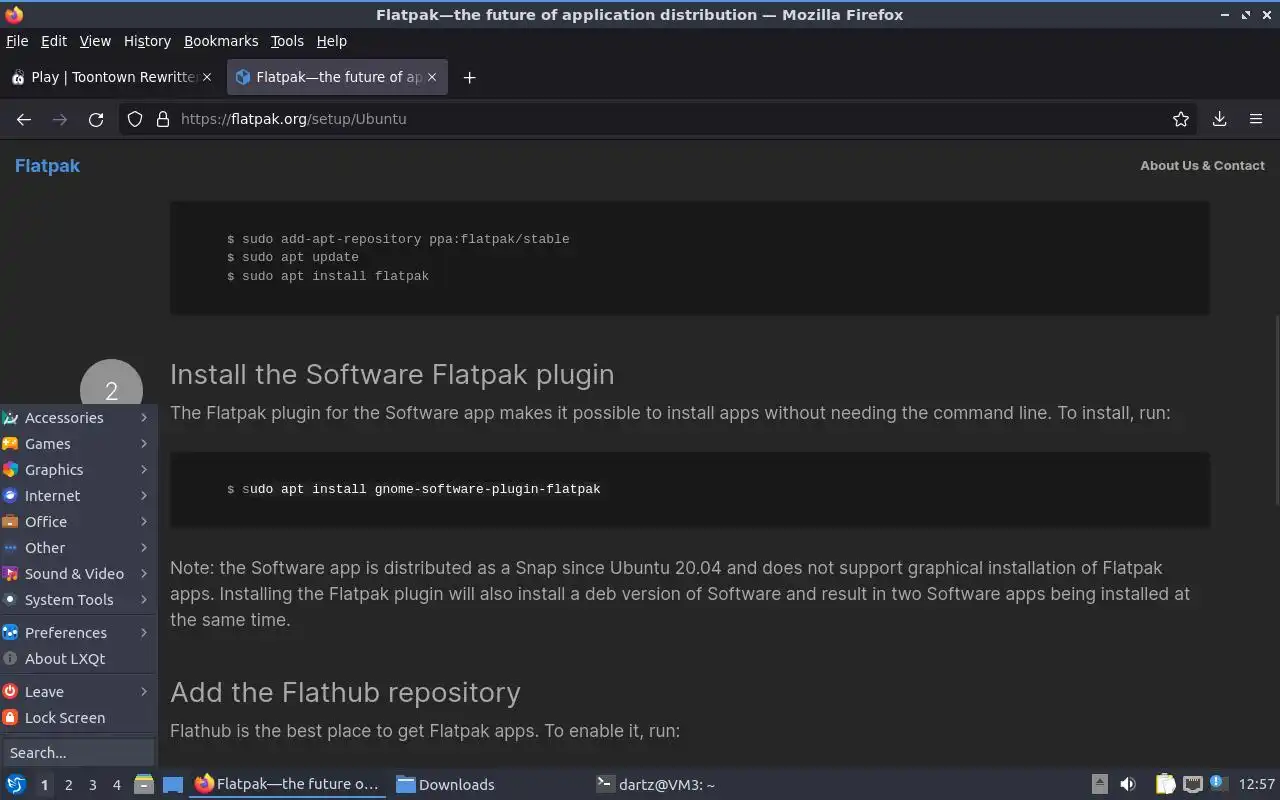The height and width of the screenshot is (800, 1280).
Task: Switch to the Play | Toontown Rewritten tab
Action: pyautogui.click(x=111, y=77)
